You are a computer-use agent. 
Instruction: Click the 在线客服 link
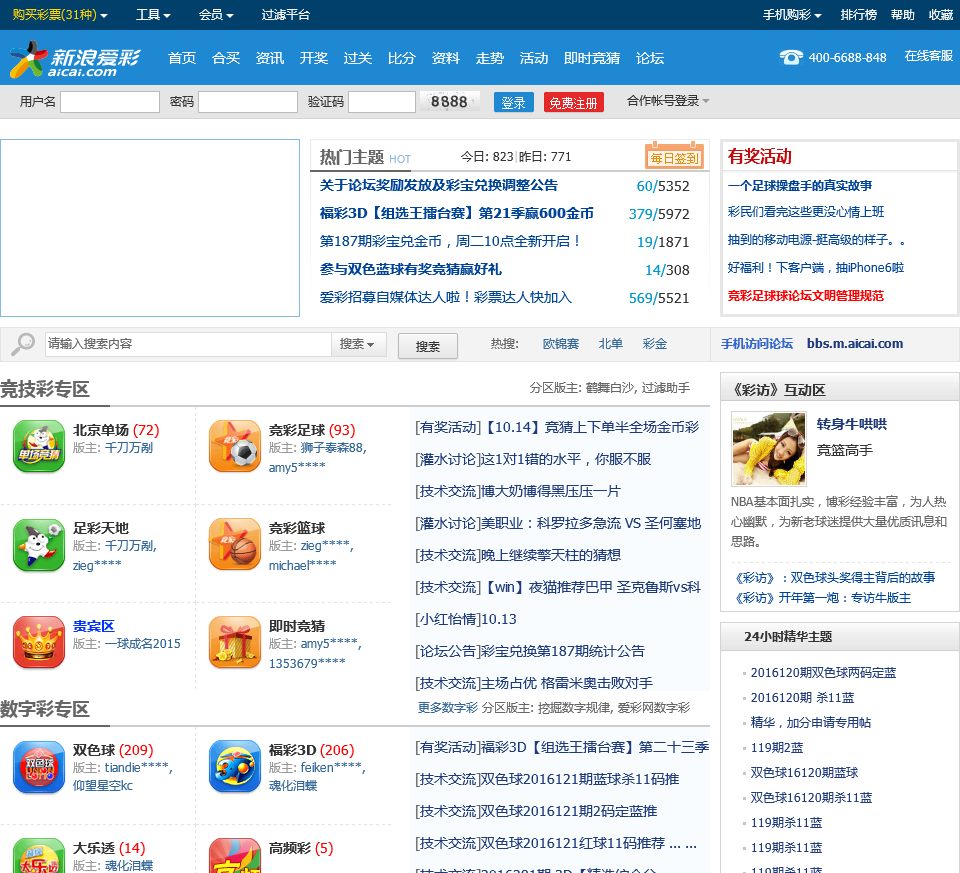929,56
